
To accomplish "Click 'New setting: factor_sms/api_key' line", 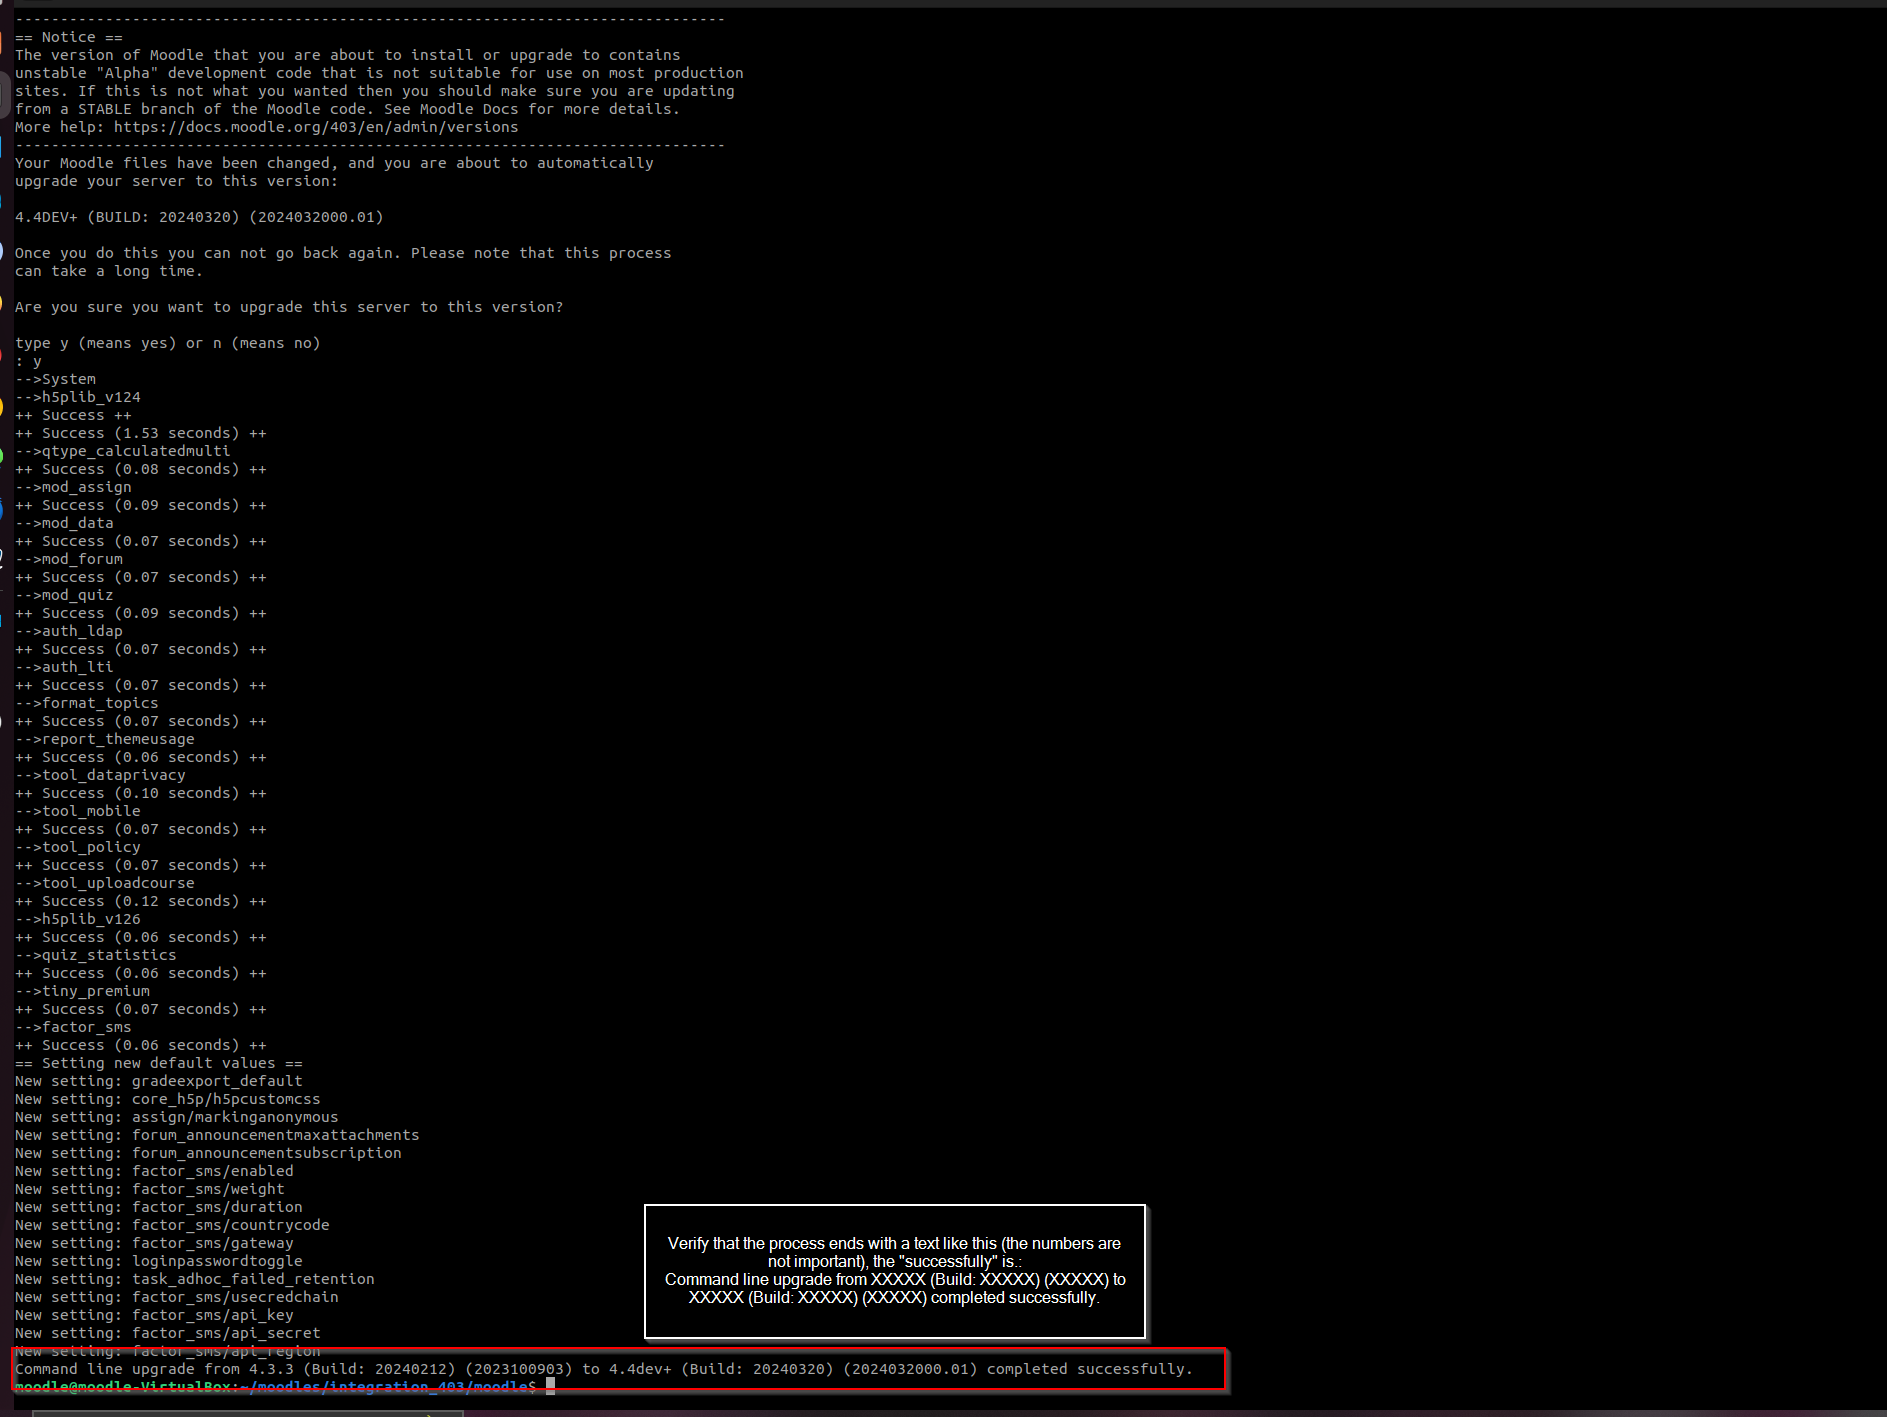I will click(154, 1315).
